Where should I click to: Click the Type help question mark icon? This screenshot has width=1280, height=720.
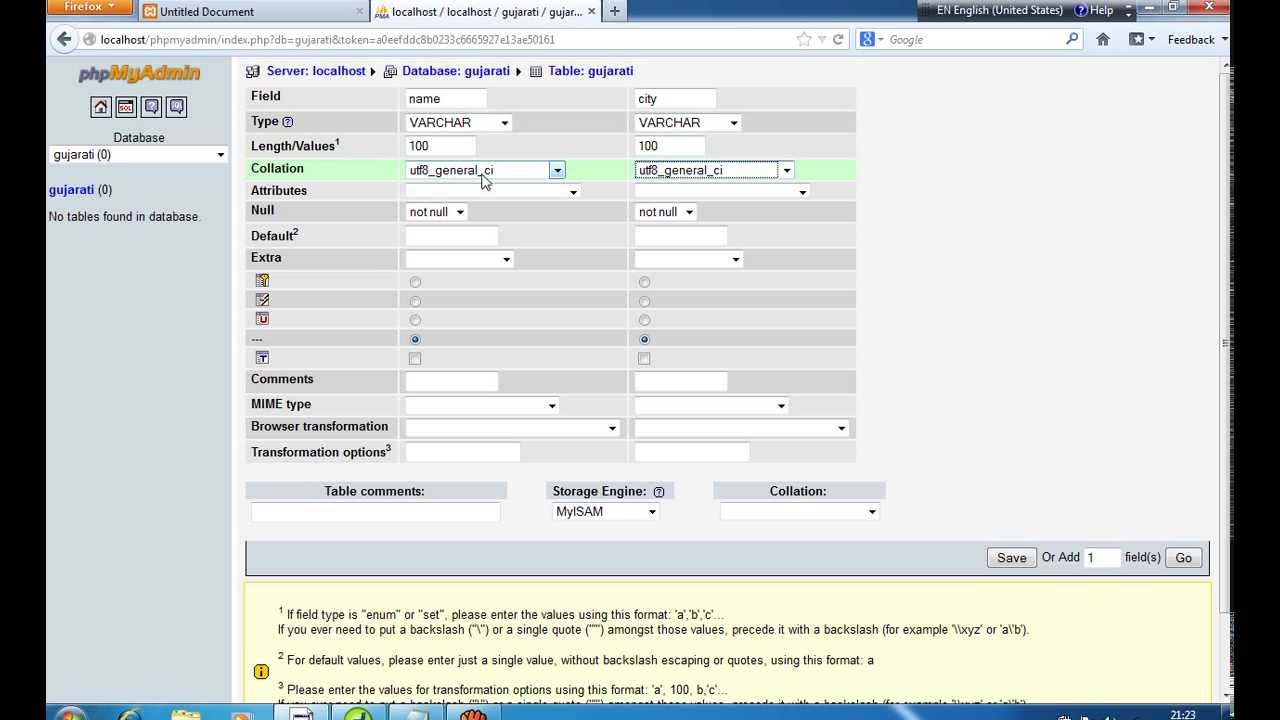click(288, 122)
